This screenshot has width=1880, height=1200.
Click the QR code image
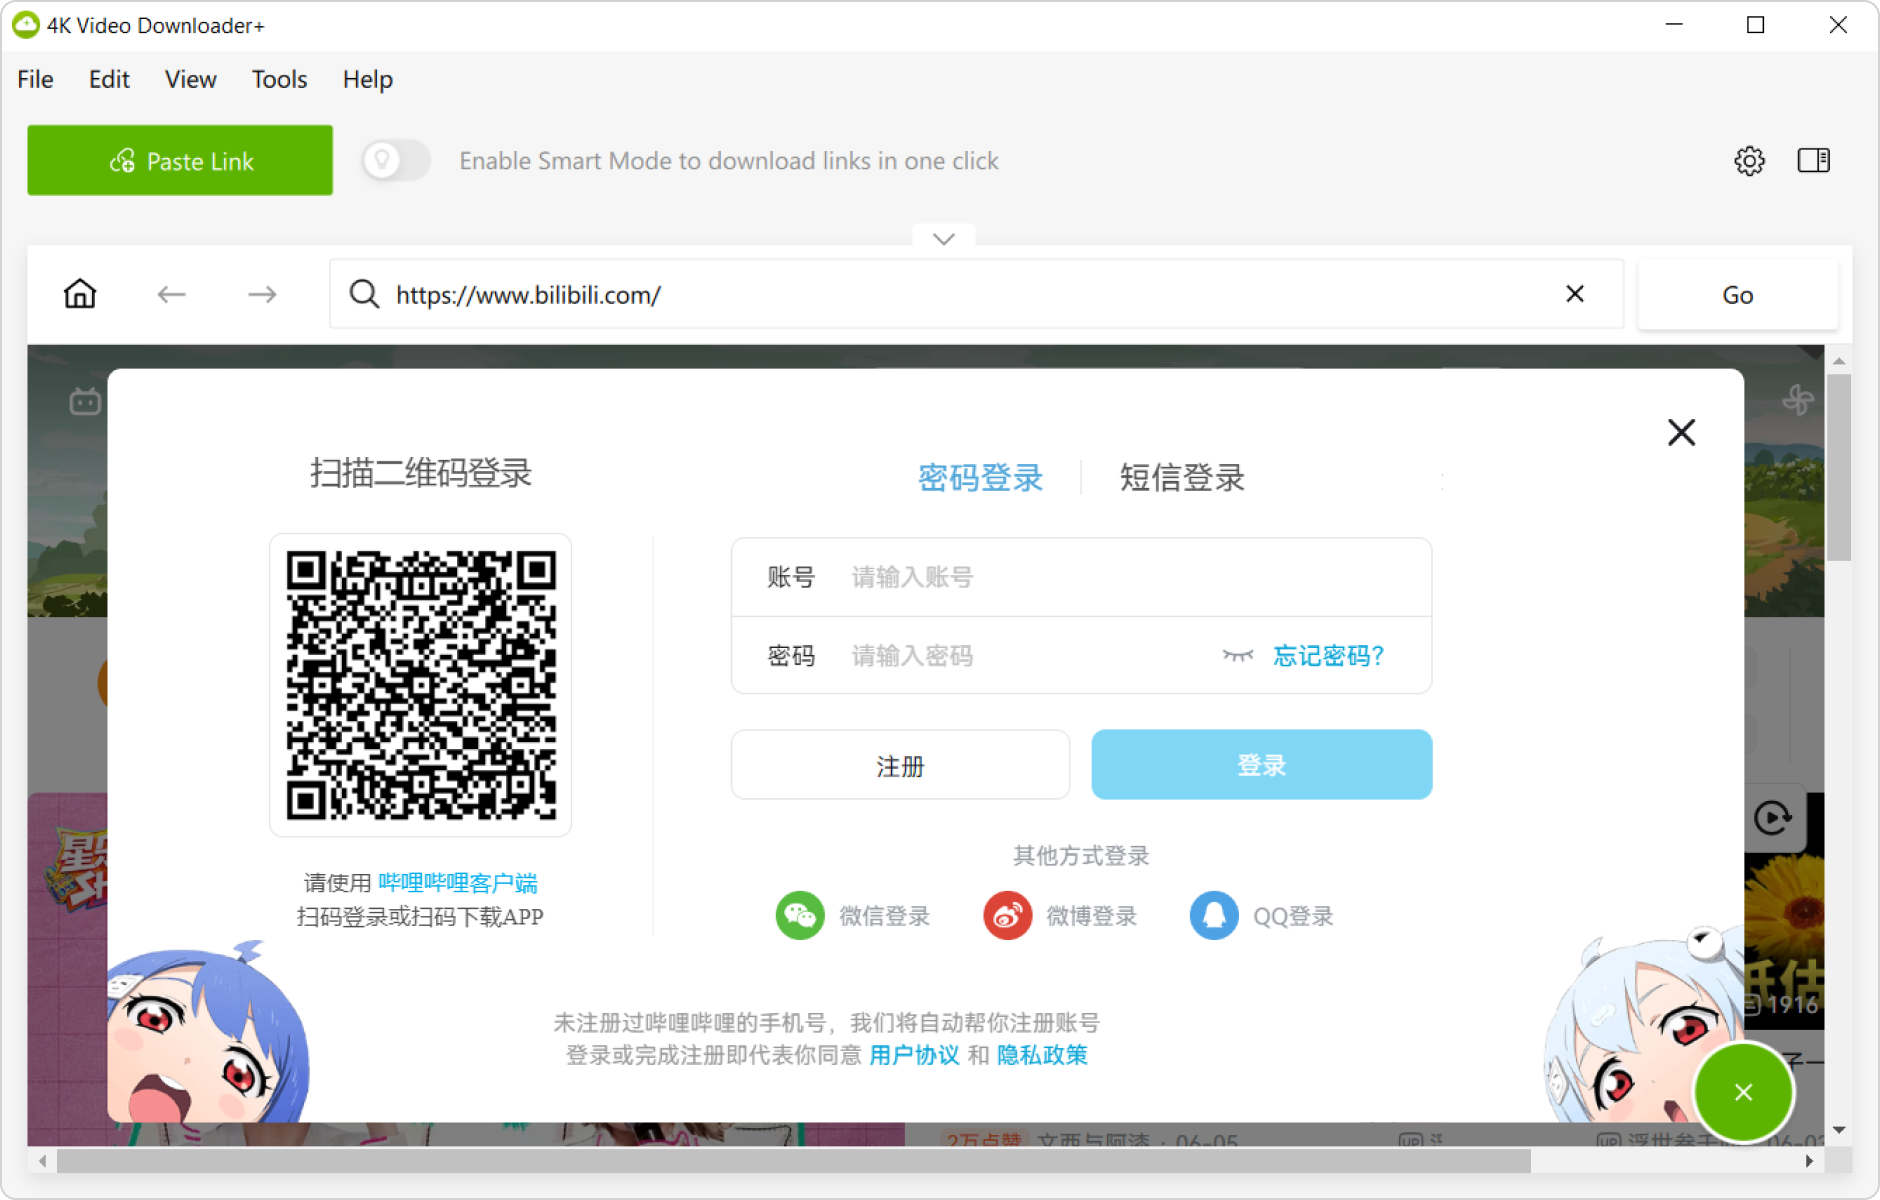pyautogui.click(x=420, y=685)
